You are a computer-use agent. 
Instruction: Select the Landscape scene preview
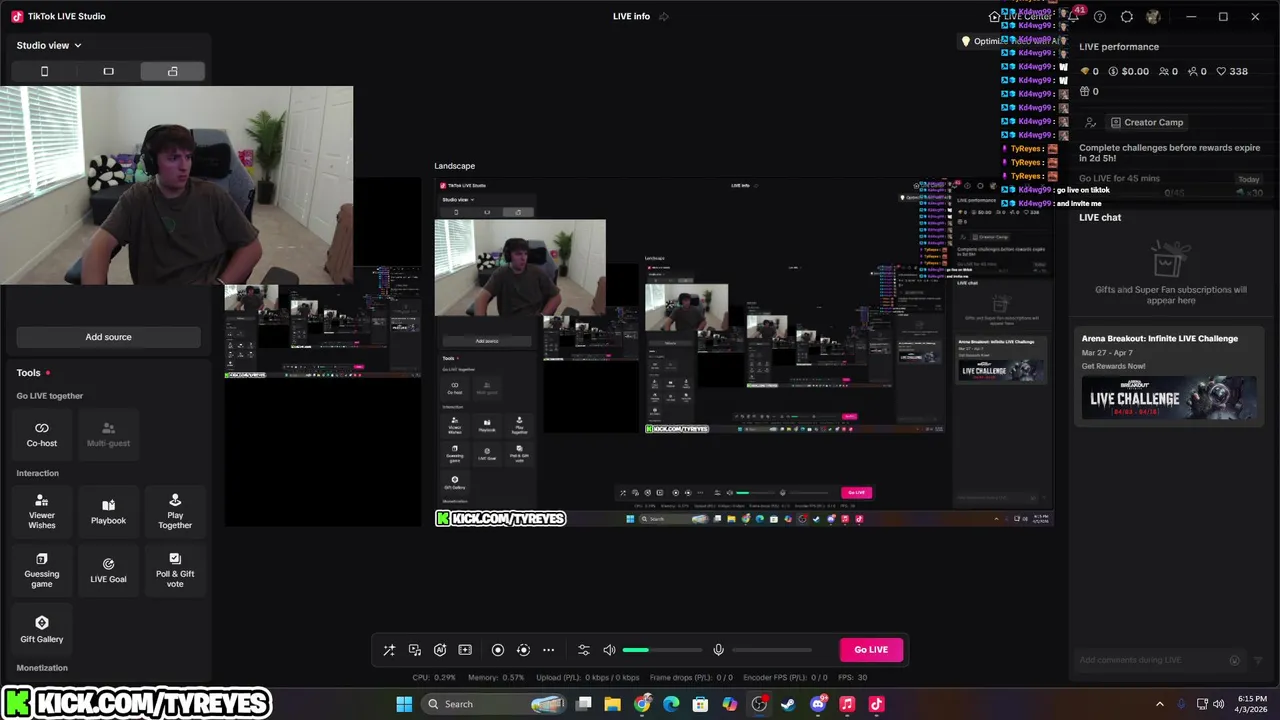[744, 352]
